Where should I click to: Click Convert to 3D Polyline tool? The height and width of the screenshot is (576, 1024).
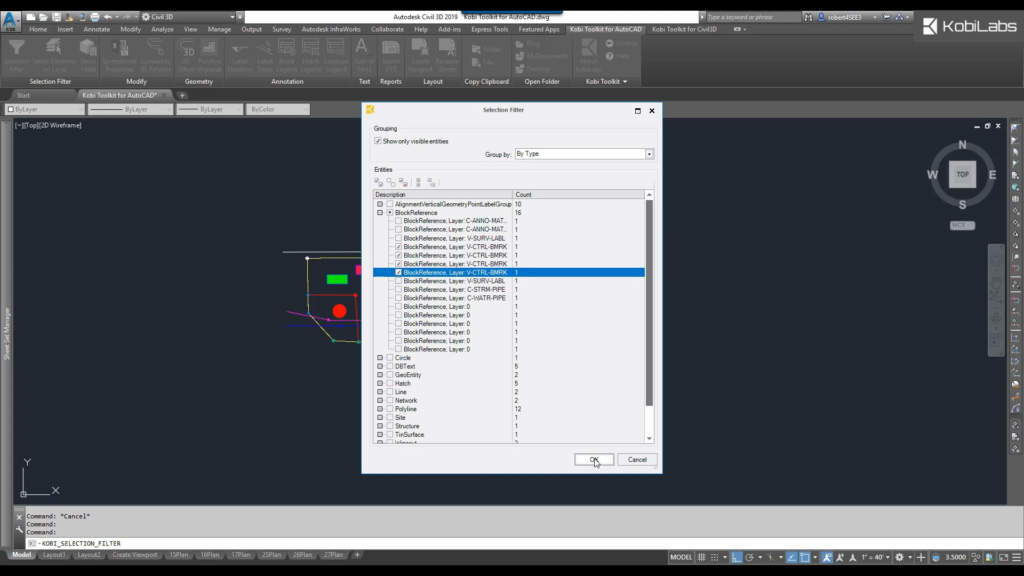pyautogui.click(x=155, y=56)
